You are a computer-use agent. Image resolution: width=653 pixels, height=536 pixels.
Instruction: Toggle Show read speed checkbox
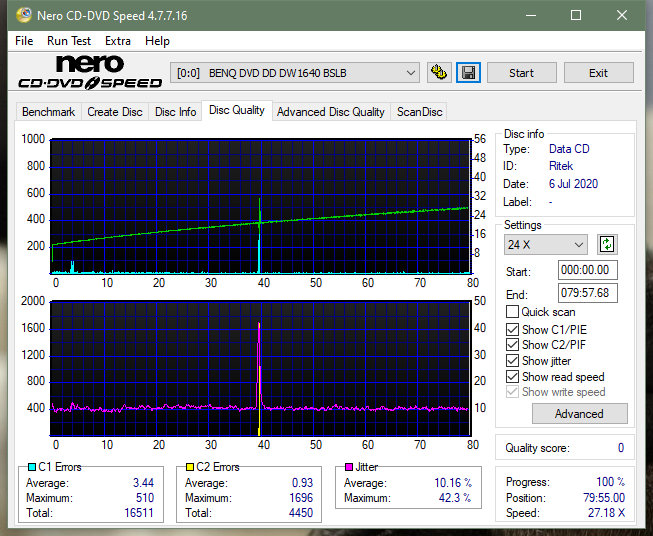click(x=512, y=376)
